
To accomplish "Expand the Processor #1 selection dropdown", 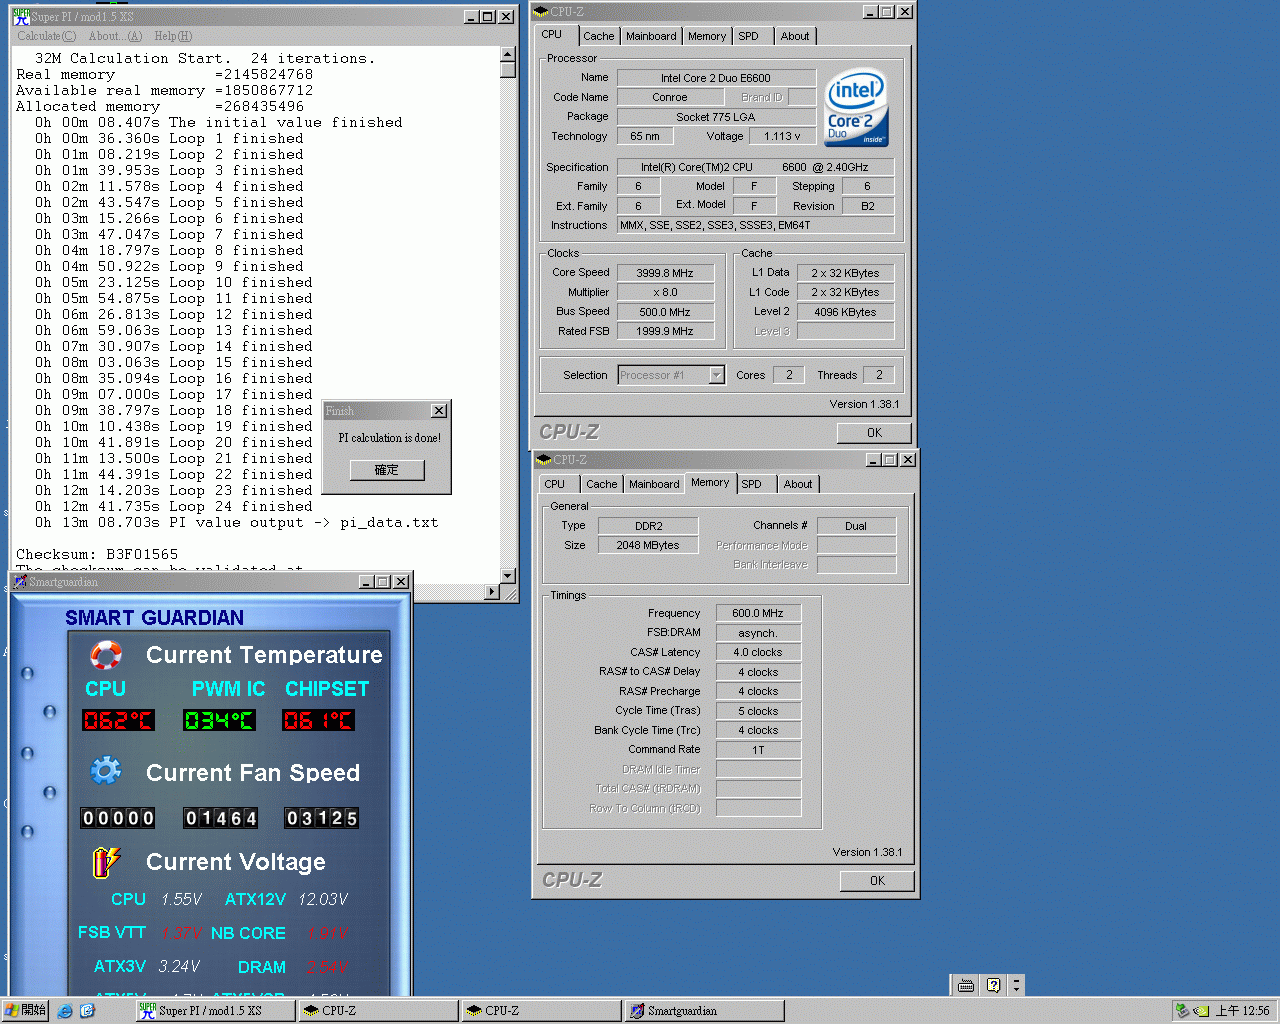I will click(x=716, y=375).
